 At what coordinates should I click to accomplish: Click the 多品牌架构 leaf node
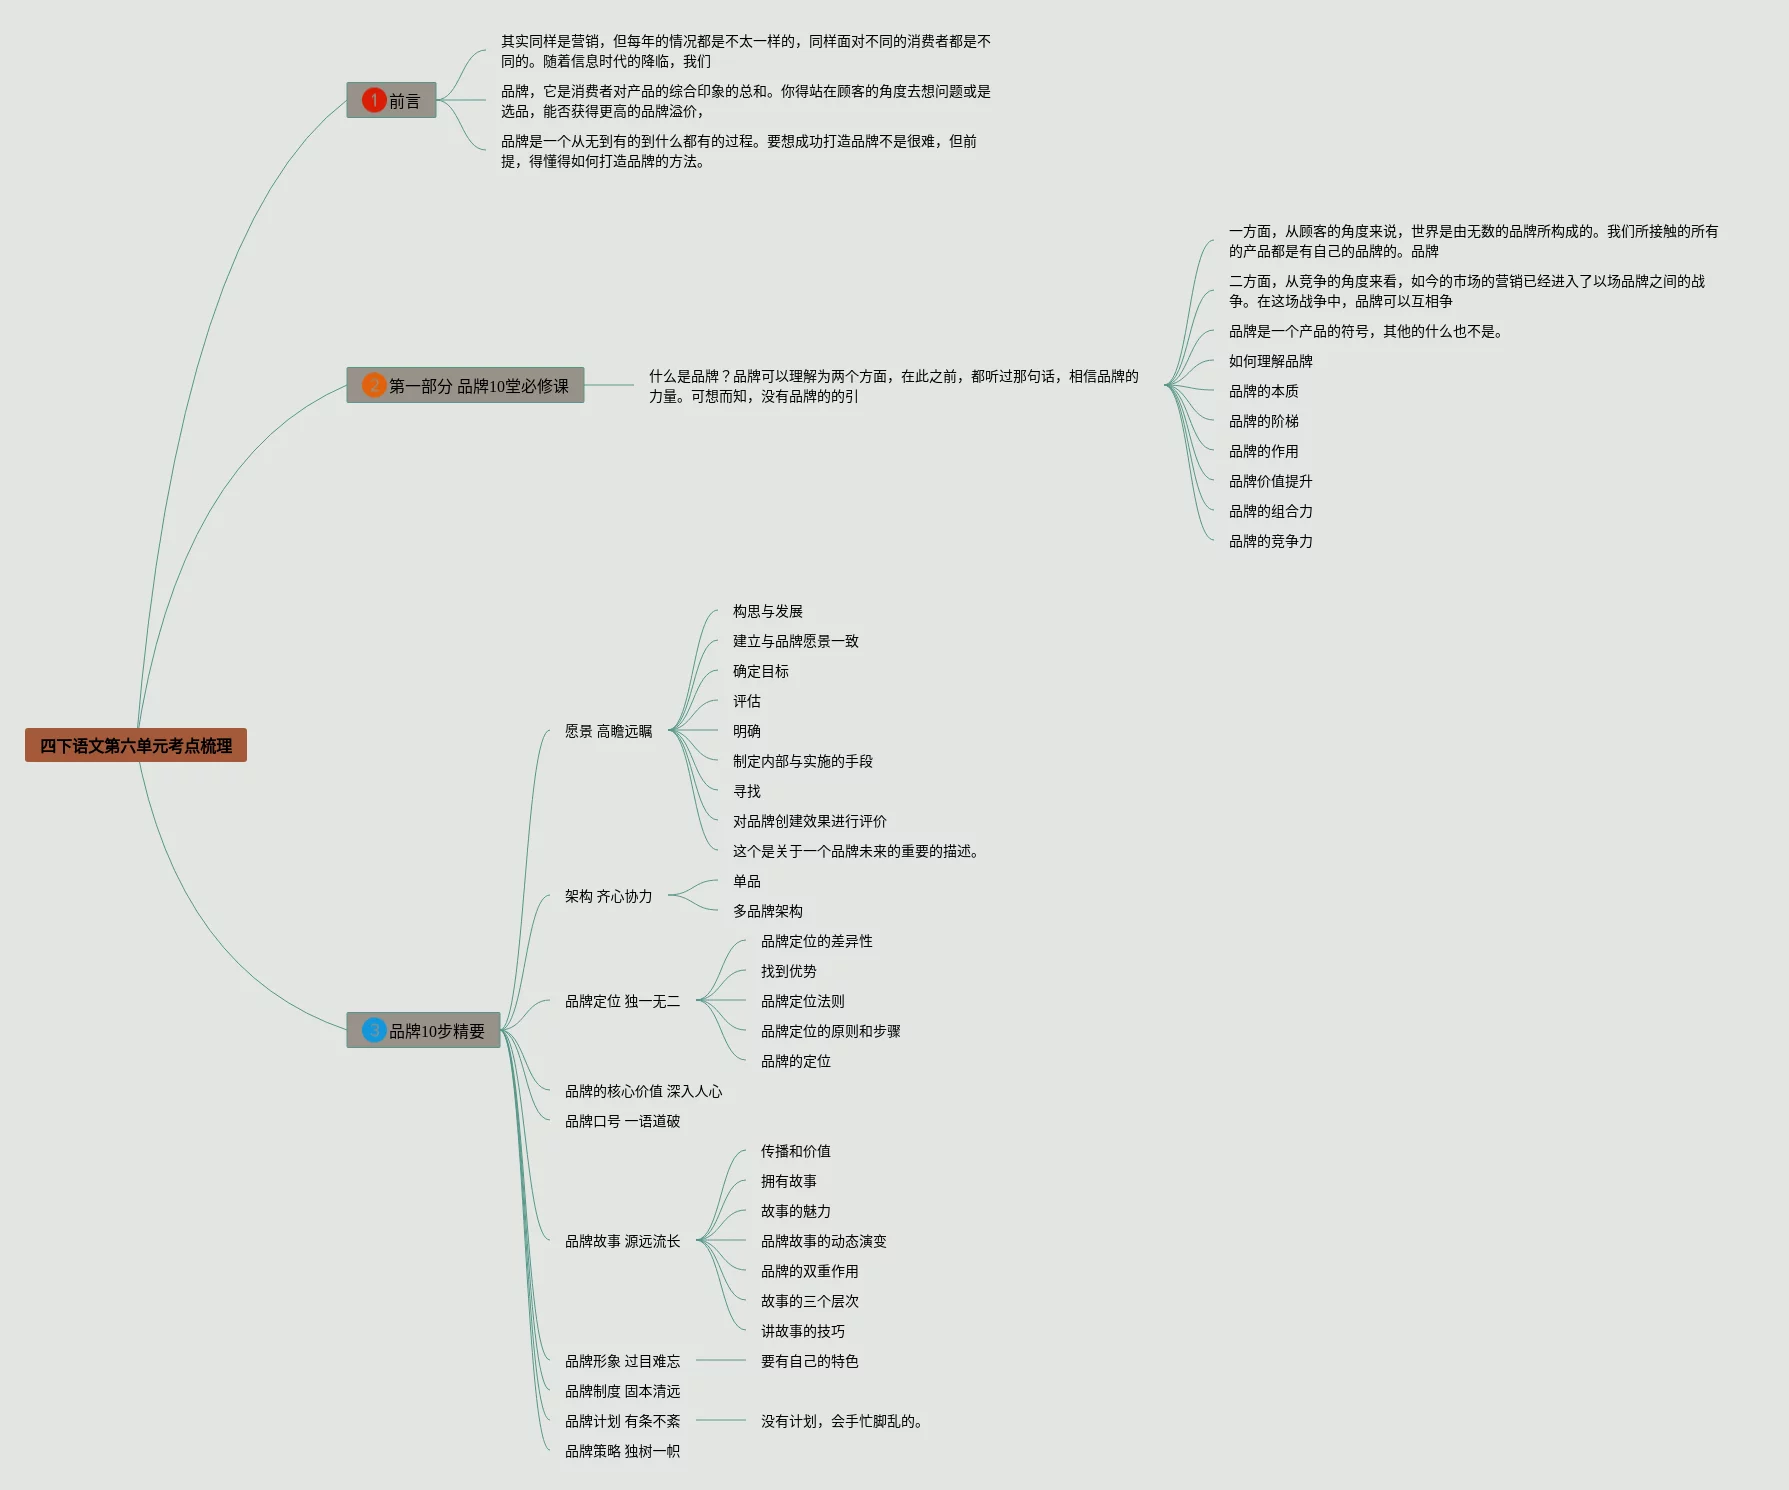[767, 911]
